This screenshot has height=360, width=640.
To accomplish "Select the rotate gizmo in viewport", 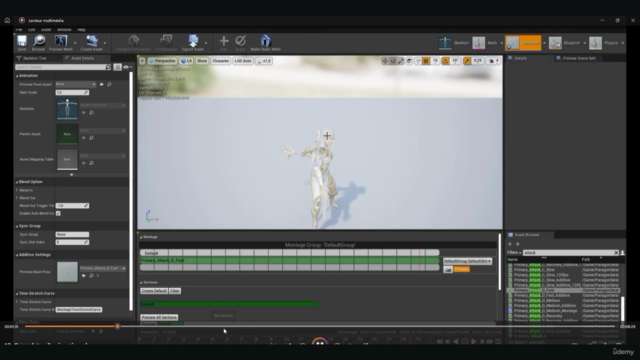I will (393, 61).
